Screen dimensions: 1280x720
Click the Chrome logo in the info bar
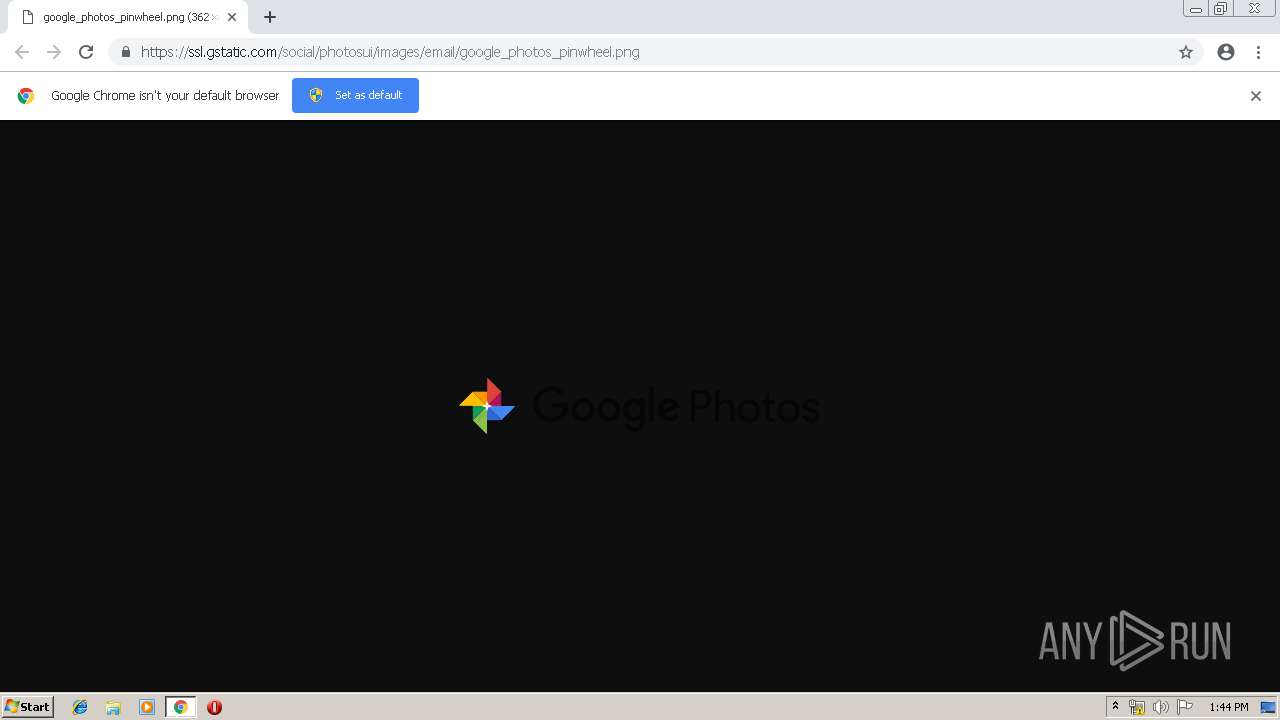(x=26, y=96)
